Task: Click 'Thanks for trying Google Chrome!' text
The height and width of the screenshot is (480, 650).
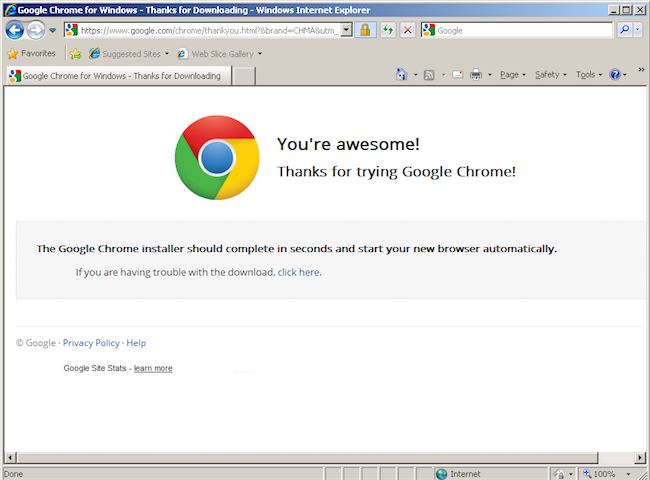Action: pyautogui.click(x=396, y=172)
